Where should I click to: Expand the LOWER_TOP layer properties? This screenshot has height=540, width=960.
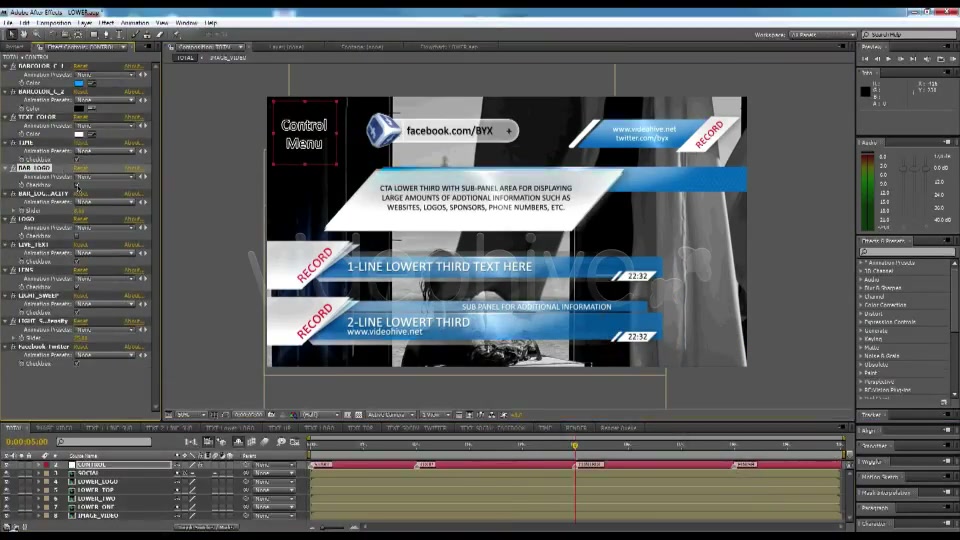coord(39,490)
